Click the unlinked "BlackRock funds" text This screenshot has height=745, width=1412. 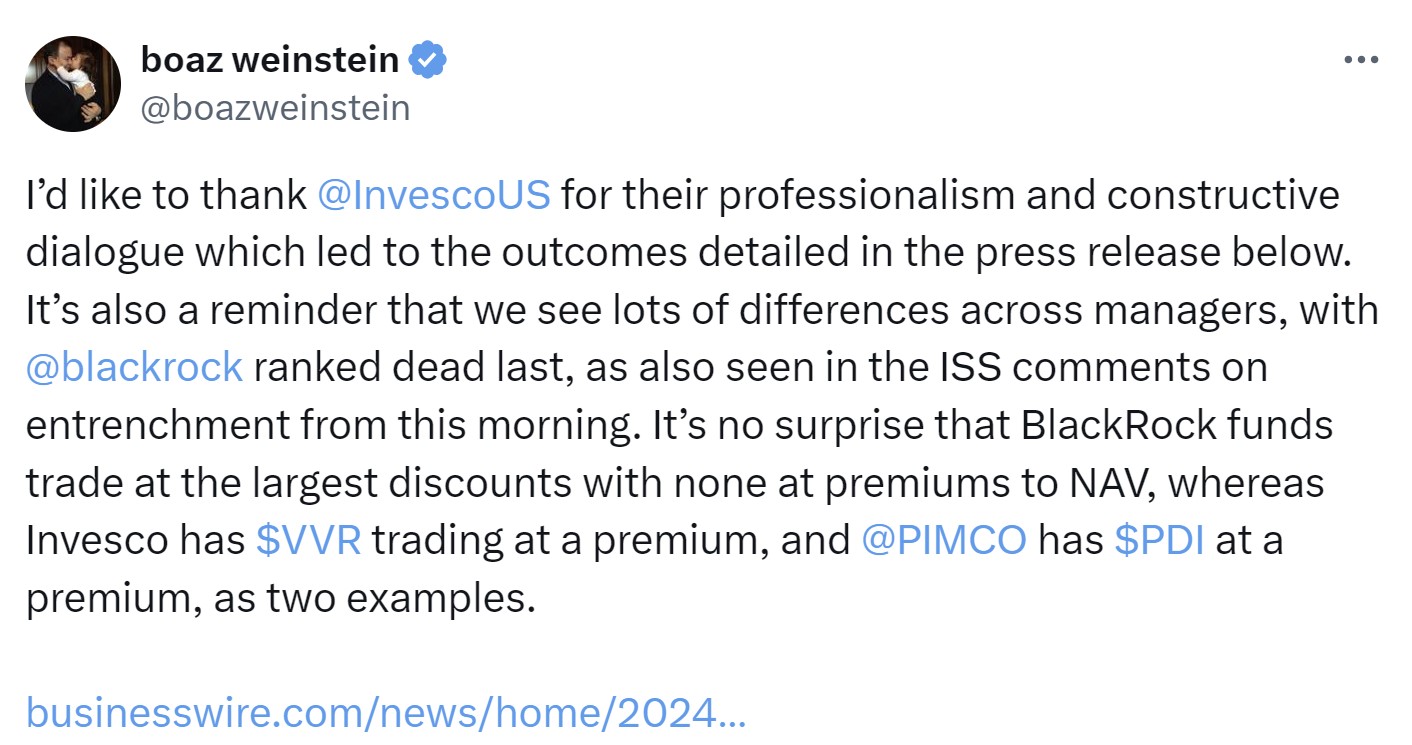tap(1176, 425)
